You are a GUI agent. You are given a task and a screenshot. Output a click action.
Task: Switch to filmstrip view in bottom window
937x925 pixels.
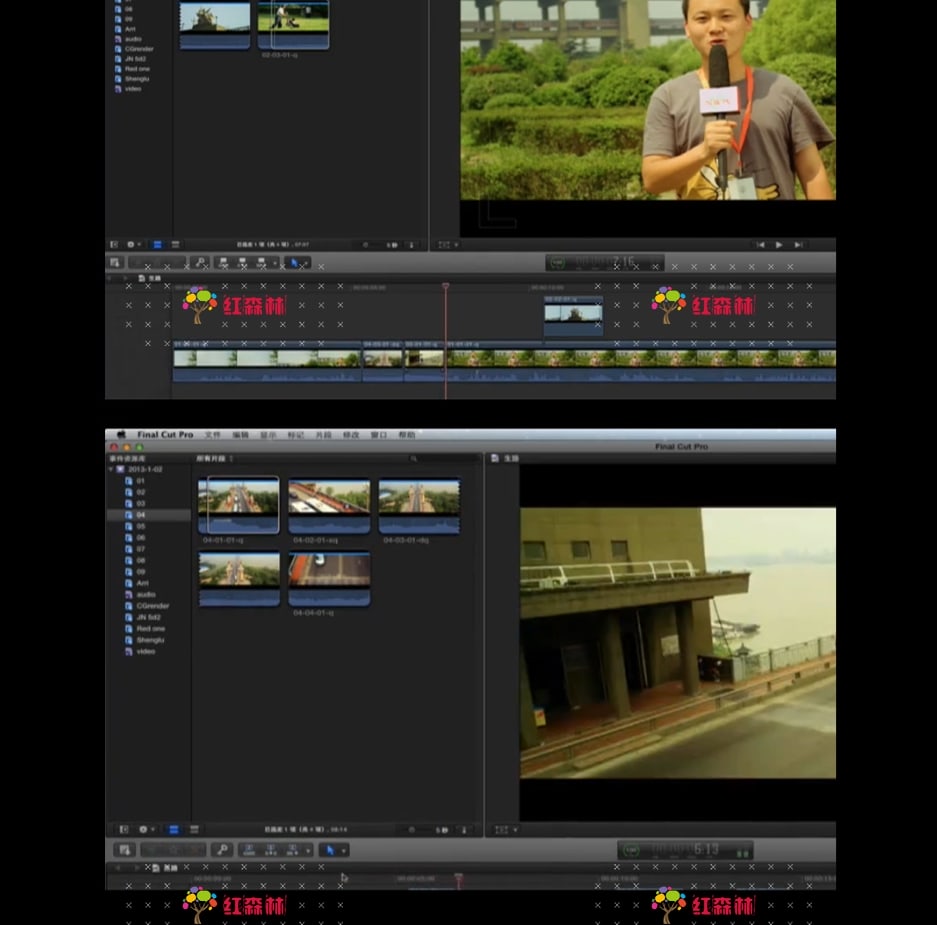click(174, 829)
